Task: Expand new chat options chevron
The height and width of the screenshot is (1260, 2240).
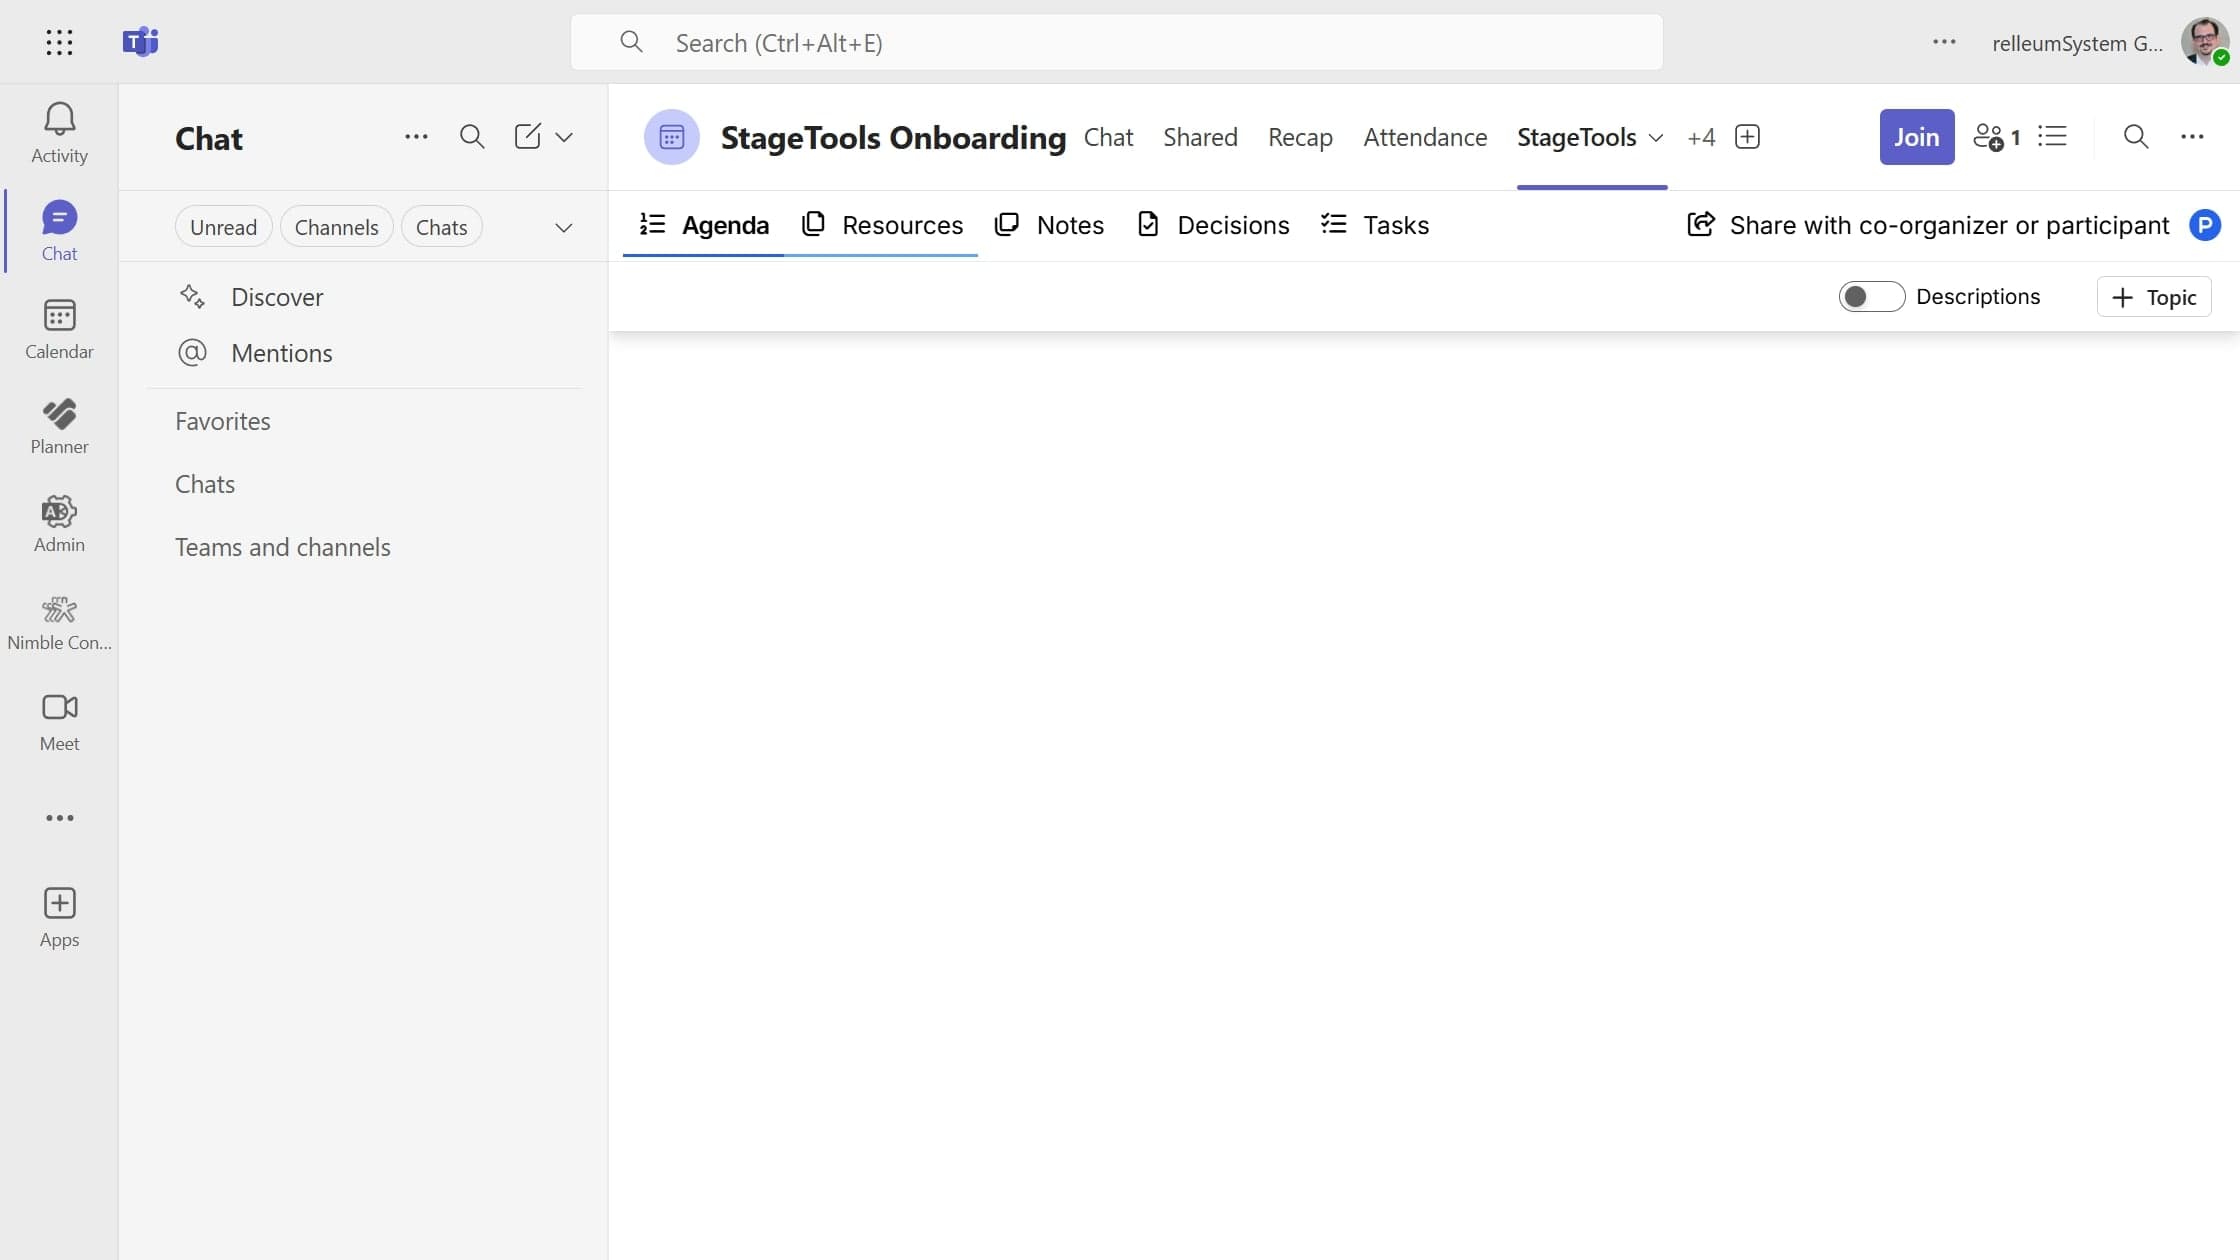Action: click(564, 137)
